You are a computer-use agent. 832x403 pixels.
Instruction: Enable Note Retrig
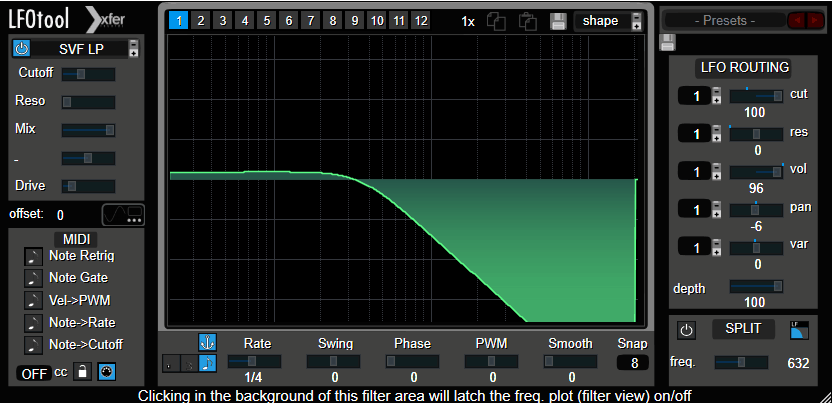(x=33, y=256)
